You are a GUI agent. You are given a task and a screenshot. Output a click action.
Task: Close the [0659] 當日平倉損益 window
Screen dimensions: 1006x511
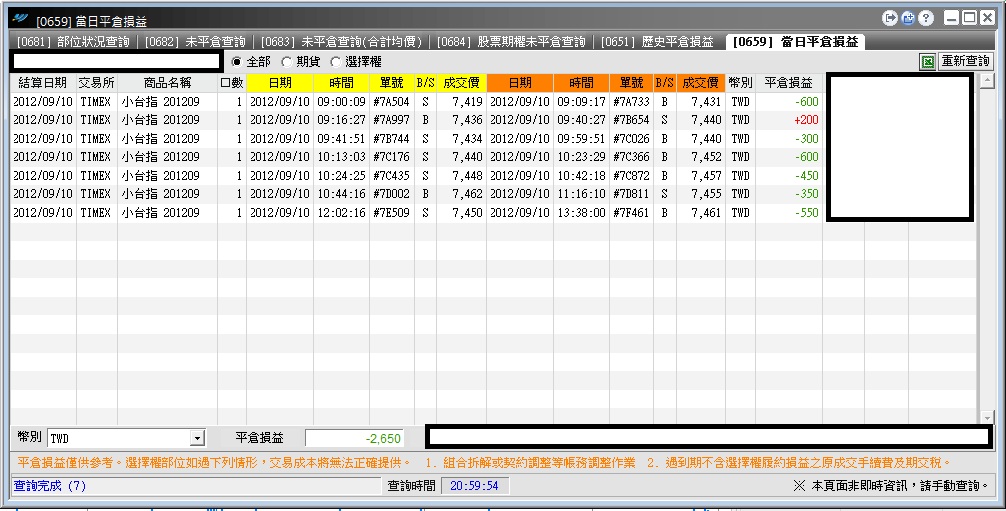pos(987,18)
